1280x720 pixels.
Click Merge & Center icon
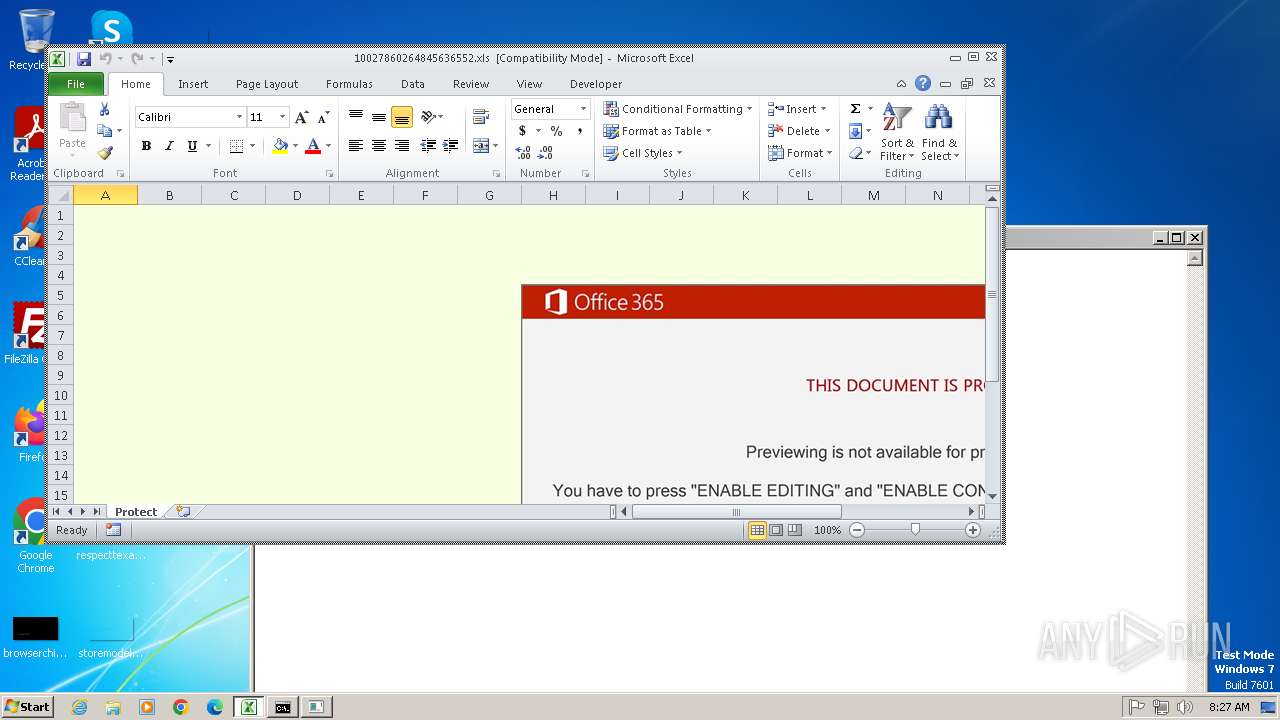coord(481,146)
